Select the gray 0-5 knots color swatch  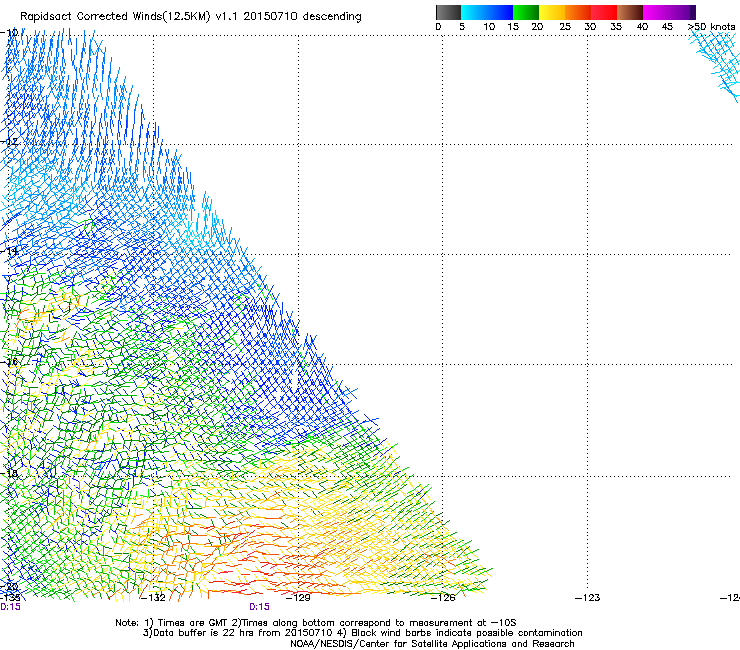pyautogui.click(x=449, y=12)
